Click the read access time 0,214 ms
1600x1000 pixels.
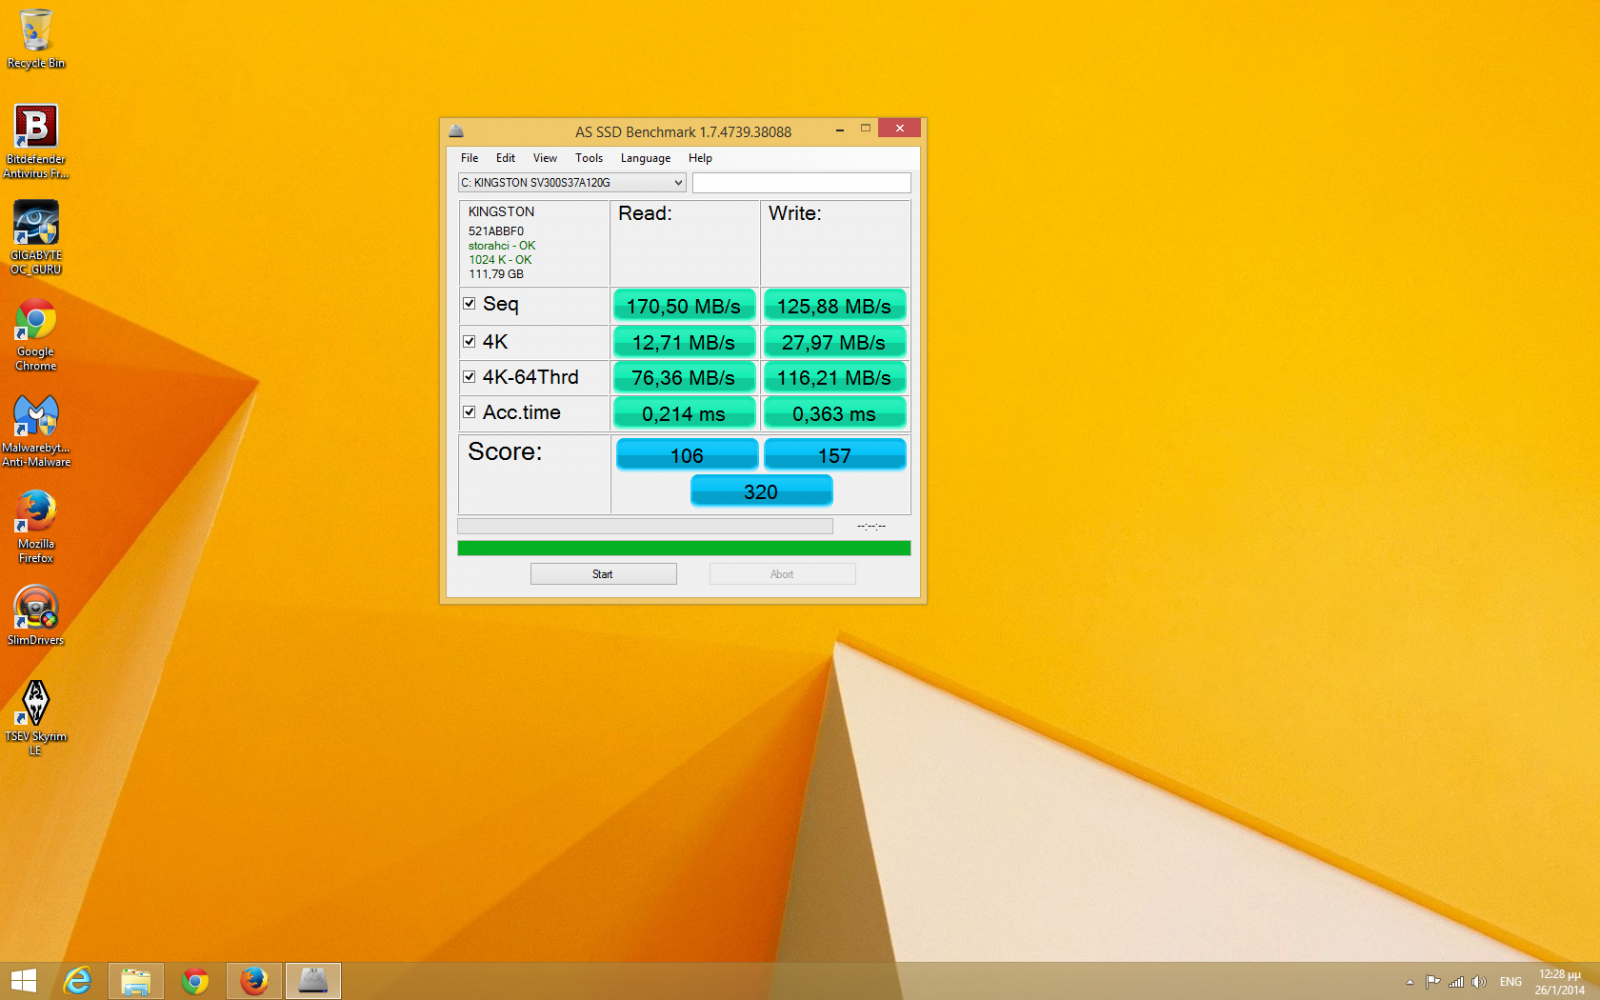(x=684, y=413)
